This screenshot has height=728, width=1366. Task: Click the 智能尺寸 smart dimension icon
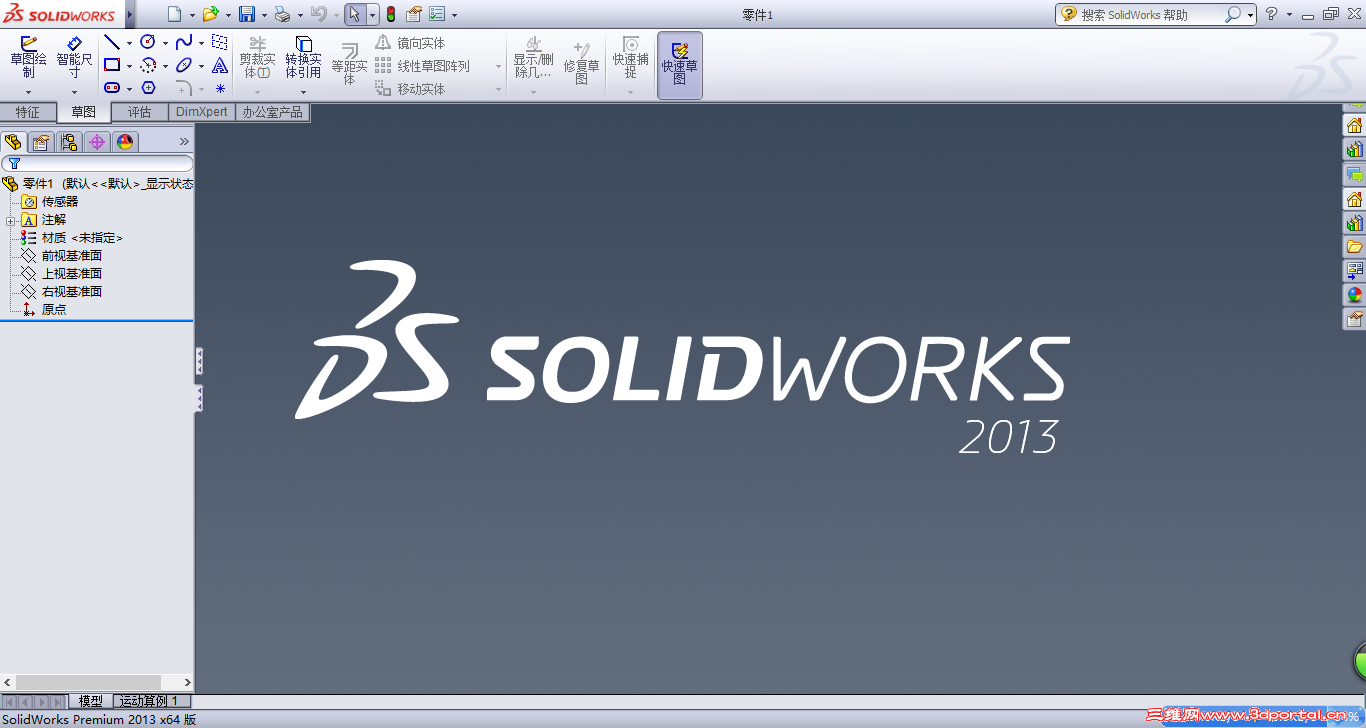[x=74, y=57]
